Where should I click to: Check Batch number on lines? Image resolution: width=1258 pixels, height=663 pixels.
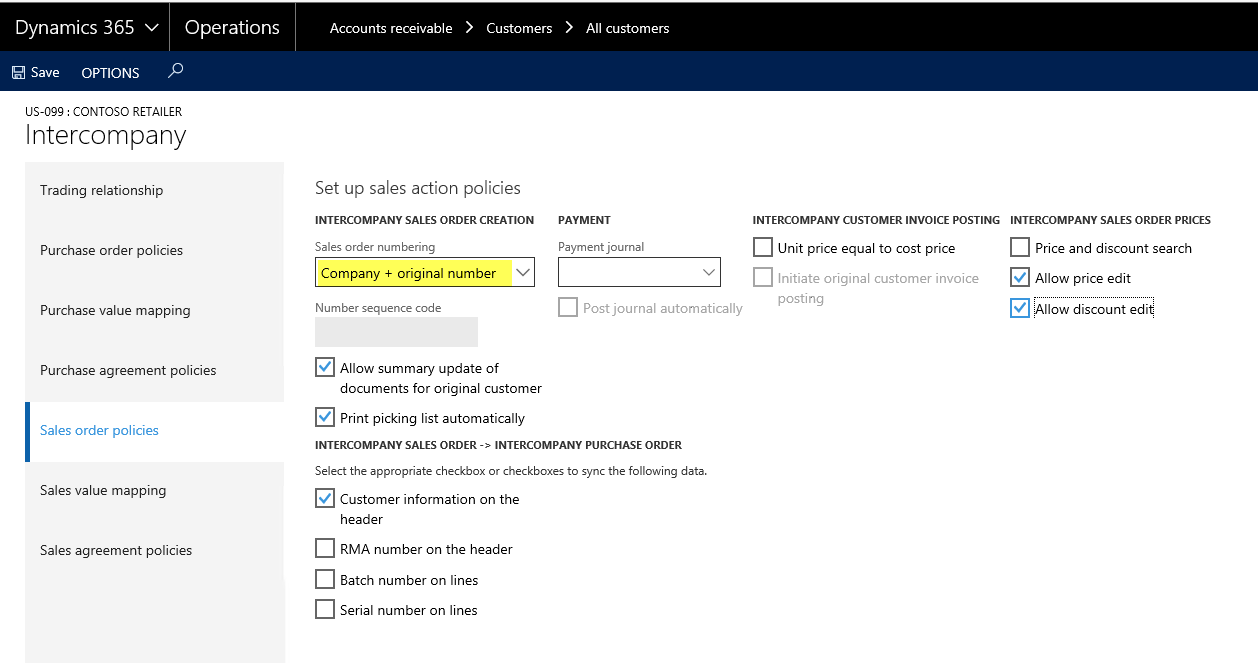point(325,580)
